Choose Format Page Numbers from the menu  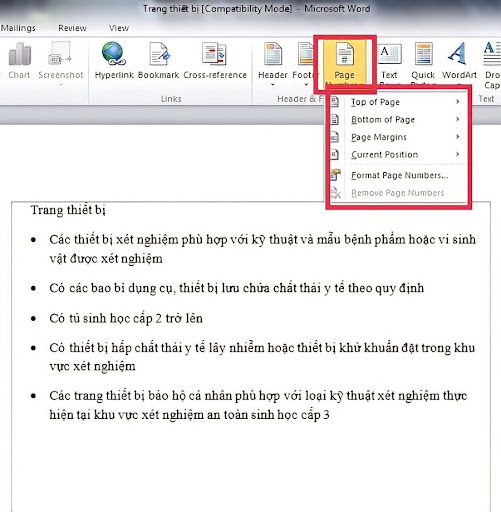[x=398, y=175]
